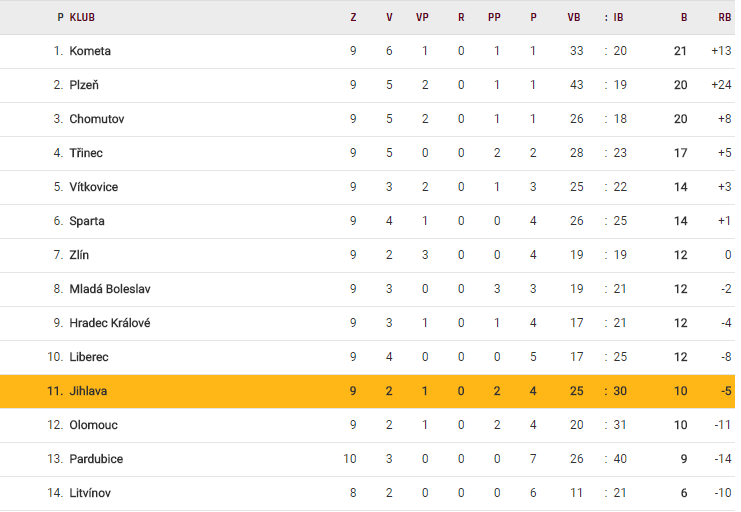Click the VP column header

422,17
